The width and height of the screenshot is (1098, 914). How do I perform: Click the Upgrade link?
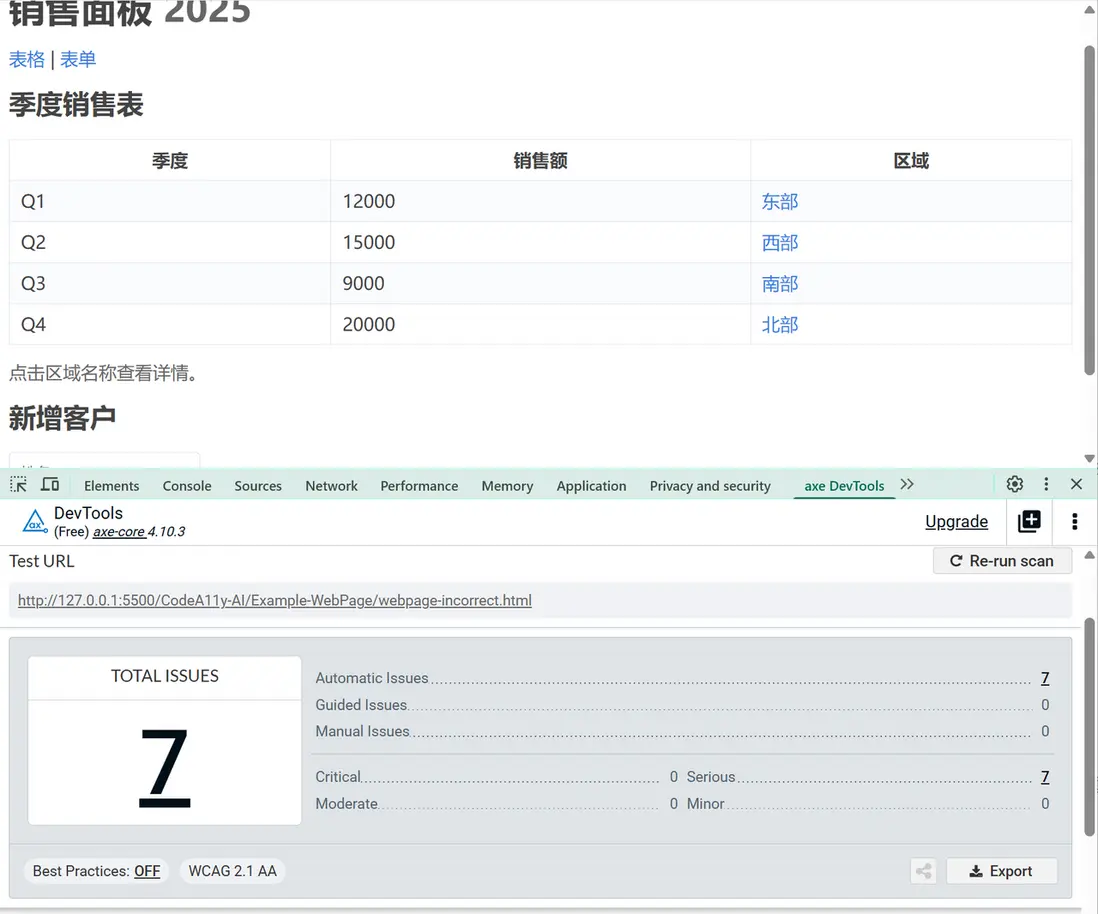click(956, 522)
